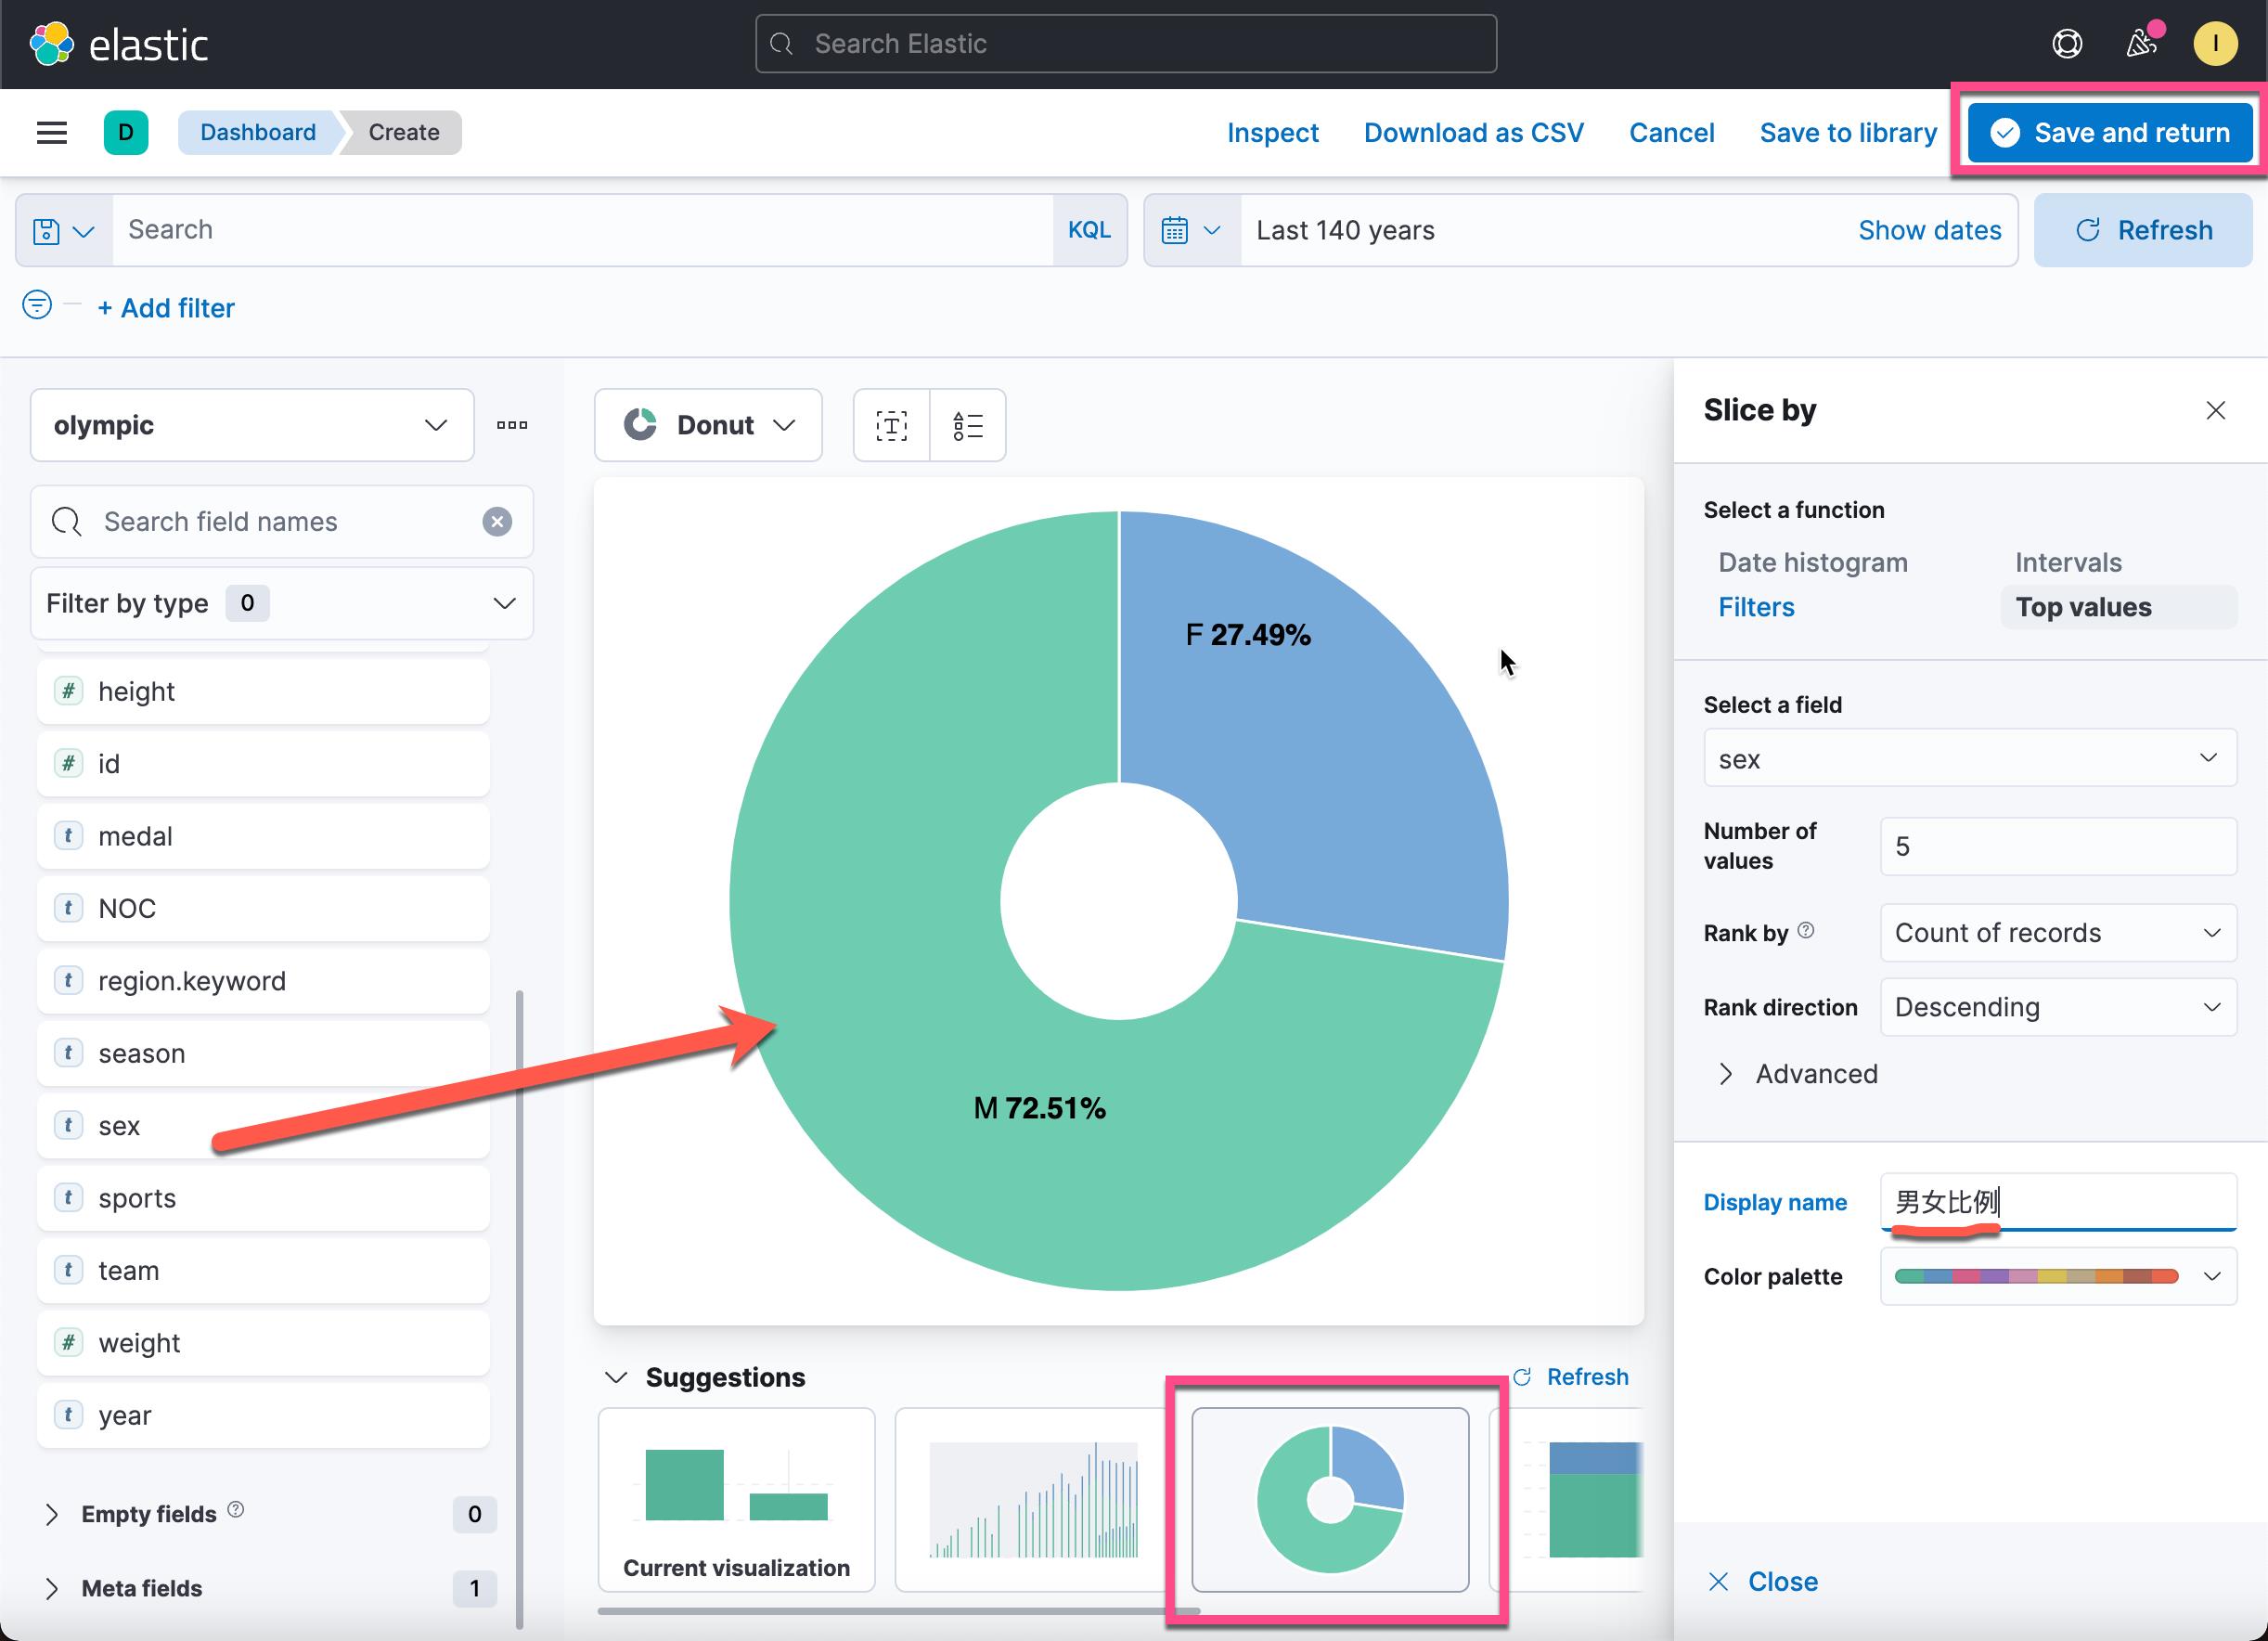Open the help menu lifebuoy icon

[2067, 44]
